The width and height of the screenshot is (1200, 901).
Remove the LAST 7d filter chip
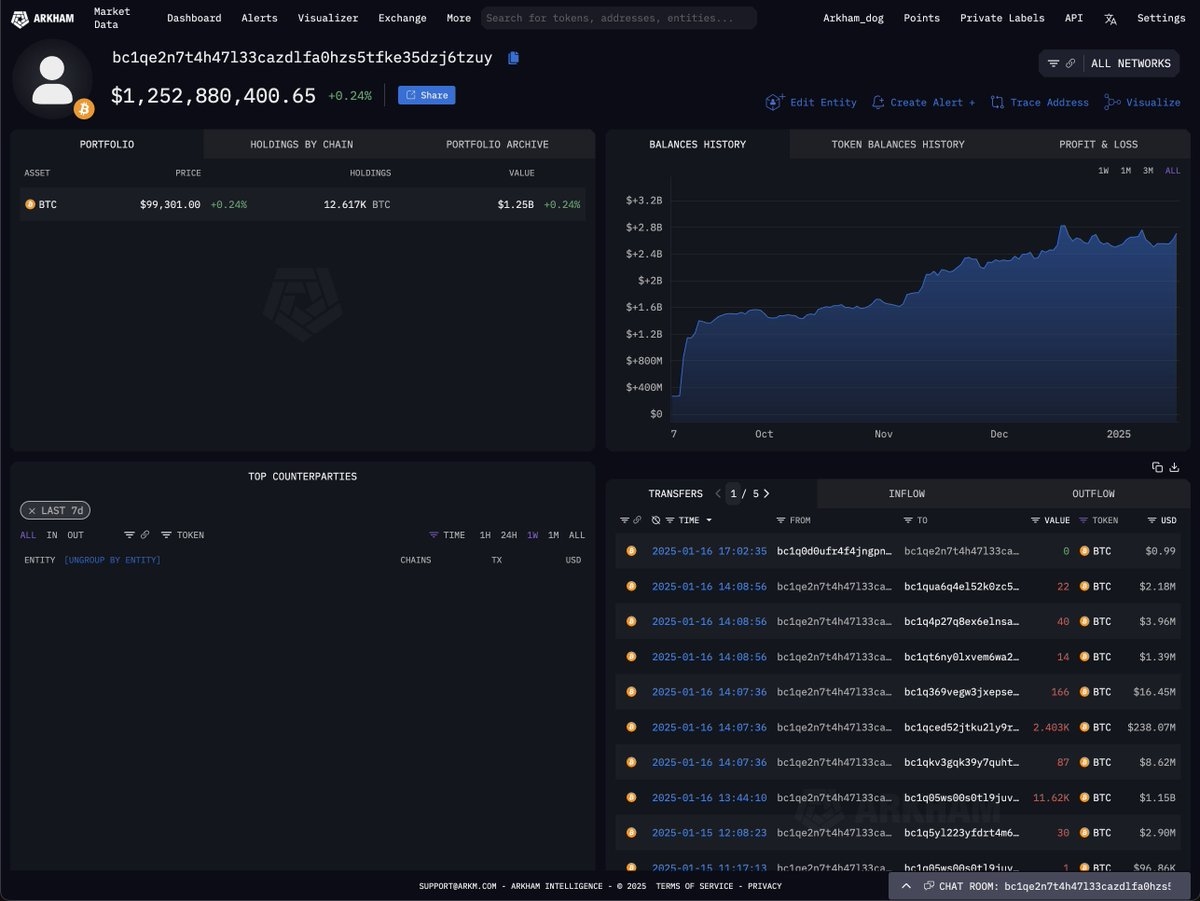pos(32,511)
